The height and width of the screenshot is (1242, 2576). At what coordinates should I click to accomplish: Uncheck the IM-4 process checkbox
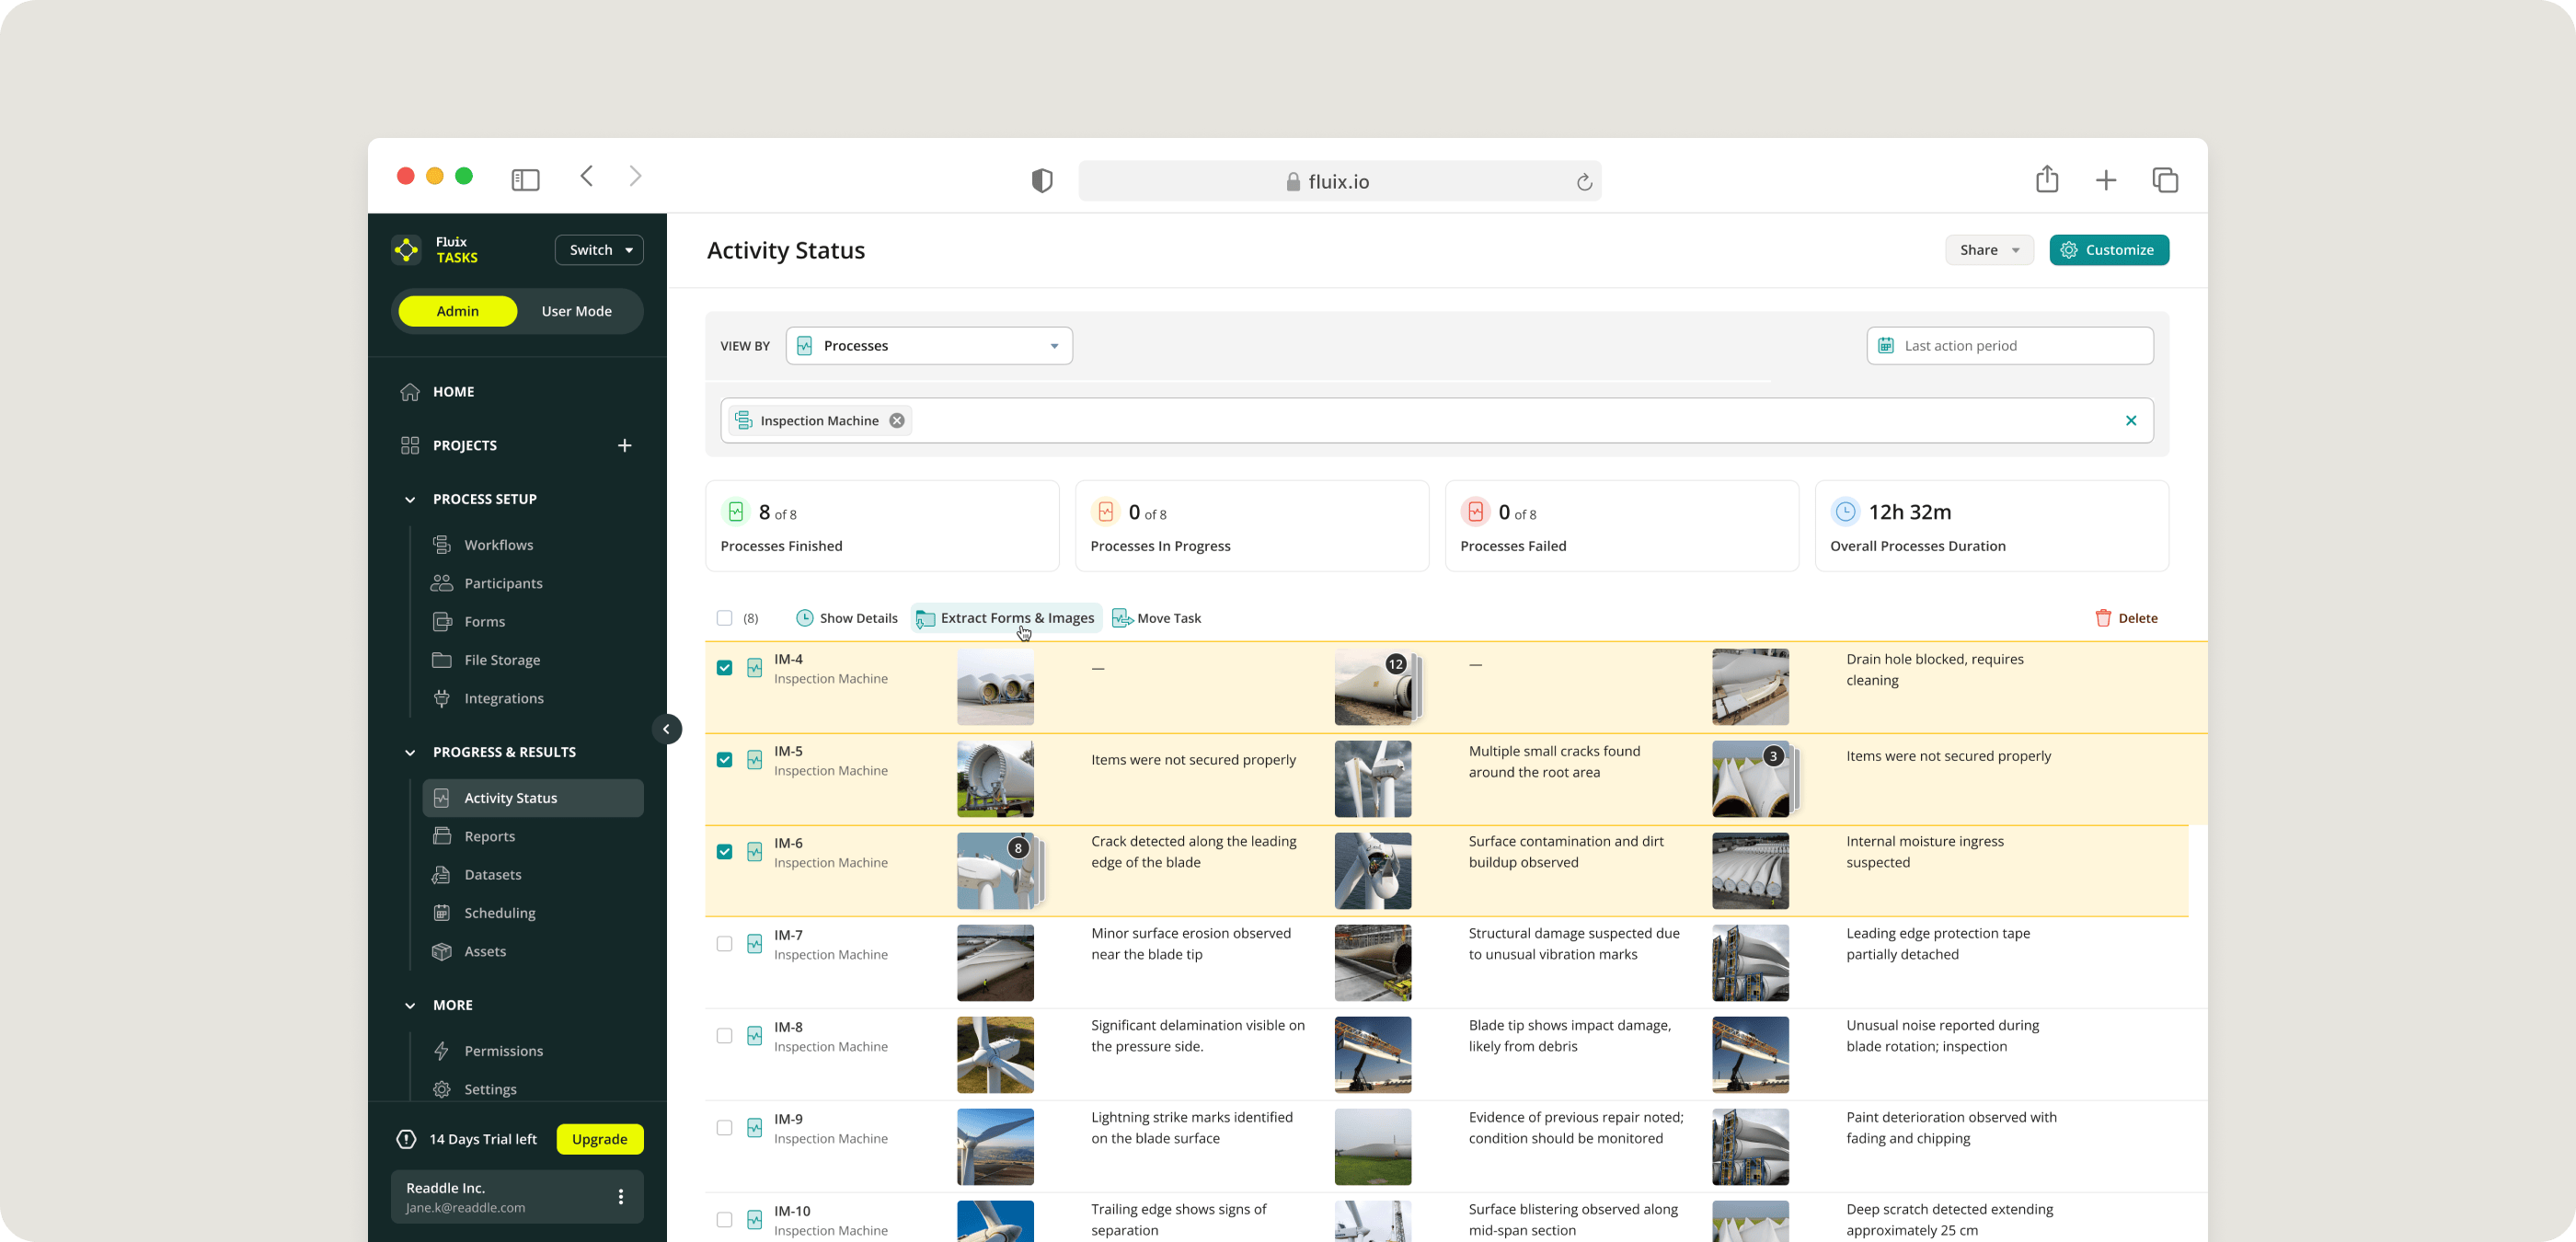tap(724, 668)
